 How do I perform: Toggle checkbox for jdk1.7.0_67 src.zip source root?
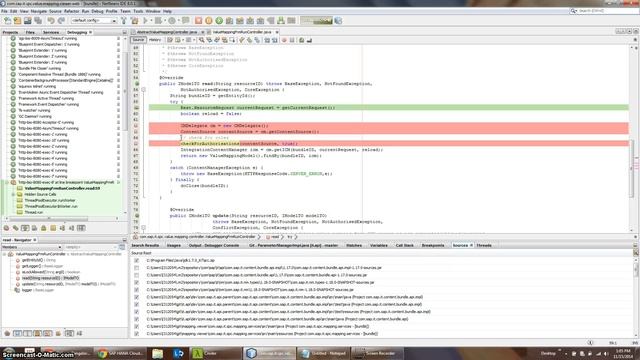(137, 260)
